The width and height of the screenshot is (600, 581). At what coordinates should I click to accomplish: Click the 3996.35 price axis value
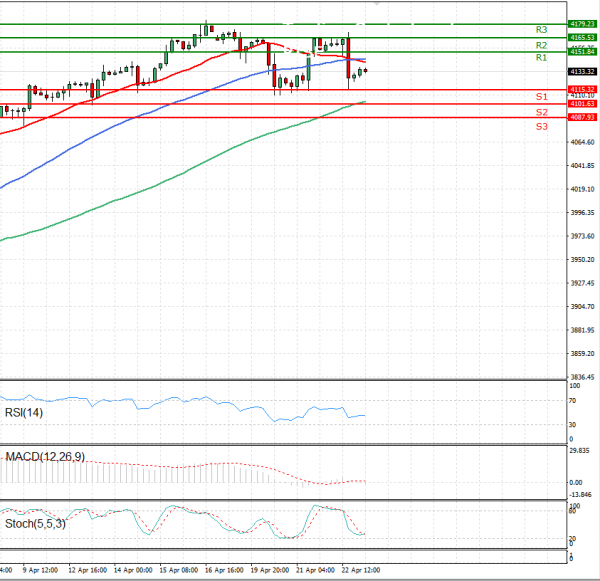pyautogui.click(x=582, y=212)
